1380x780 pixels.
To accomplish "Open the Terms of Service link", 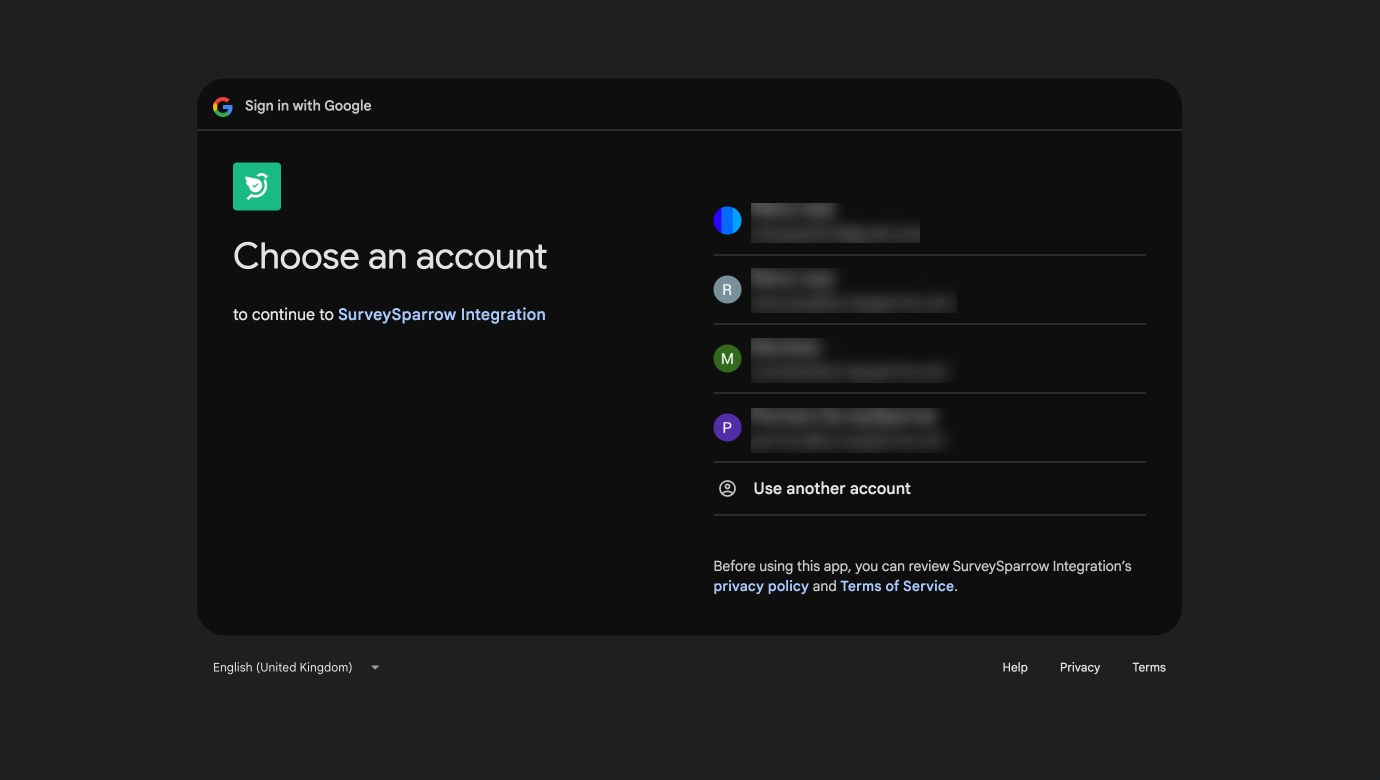I will pyautogui.click(x=897, y=586).
